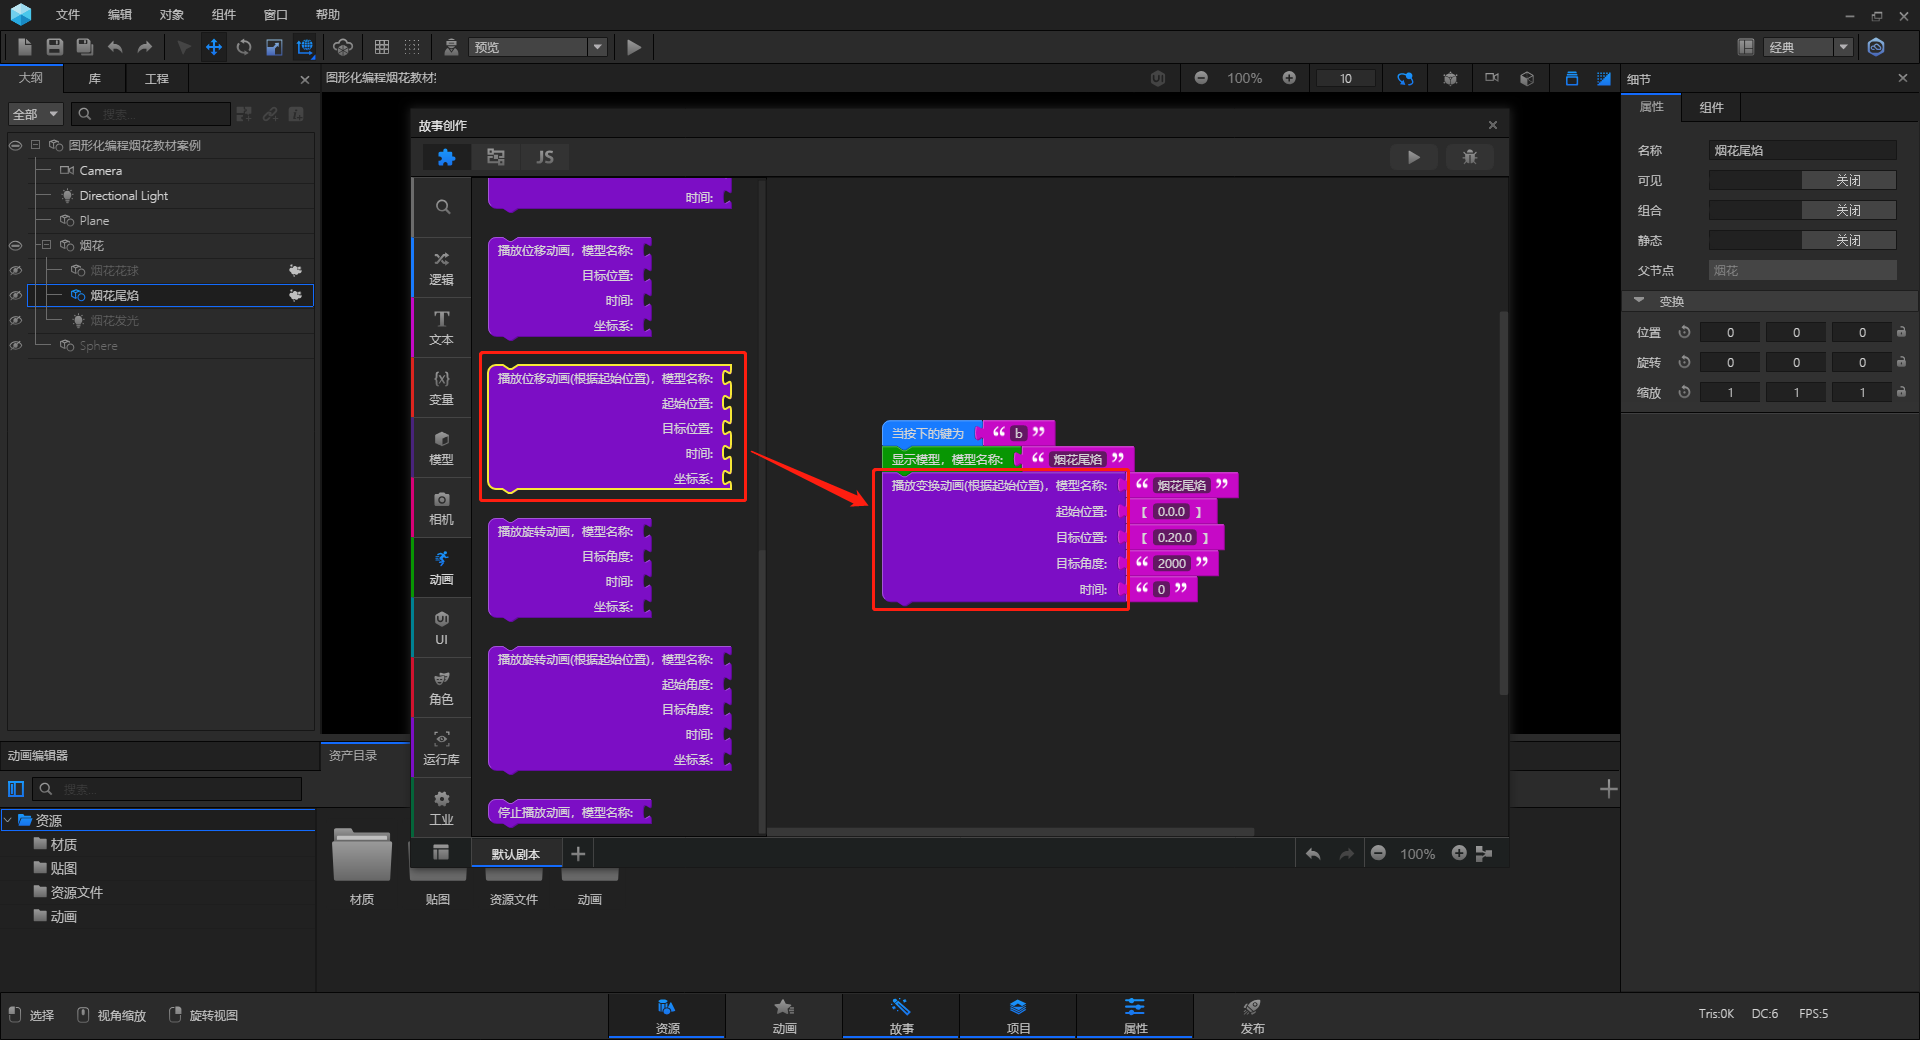Undo the last action
1920x1040 pixels.
click(115, 47)
